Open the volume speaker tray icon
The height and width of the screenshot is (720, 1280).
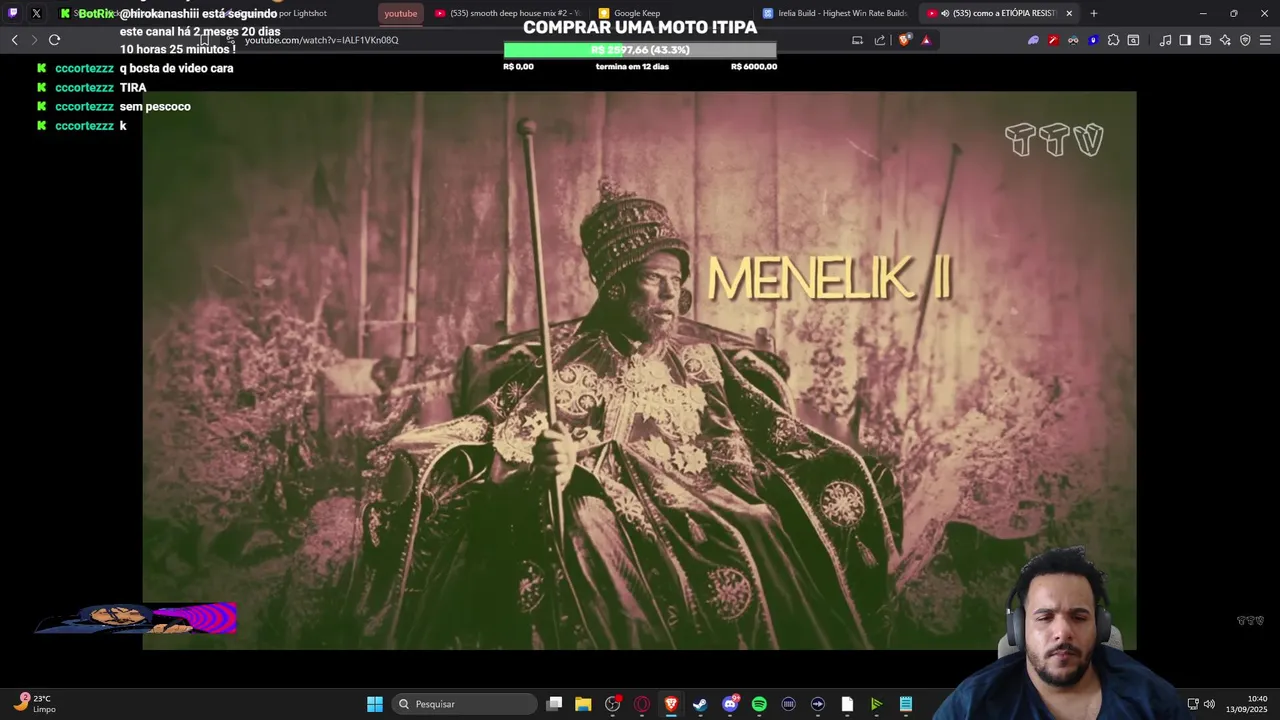coord(1209,704)
